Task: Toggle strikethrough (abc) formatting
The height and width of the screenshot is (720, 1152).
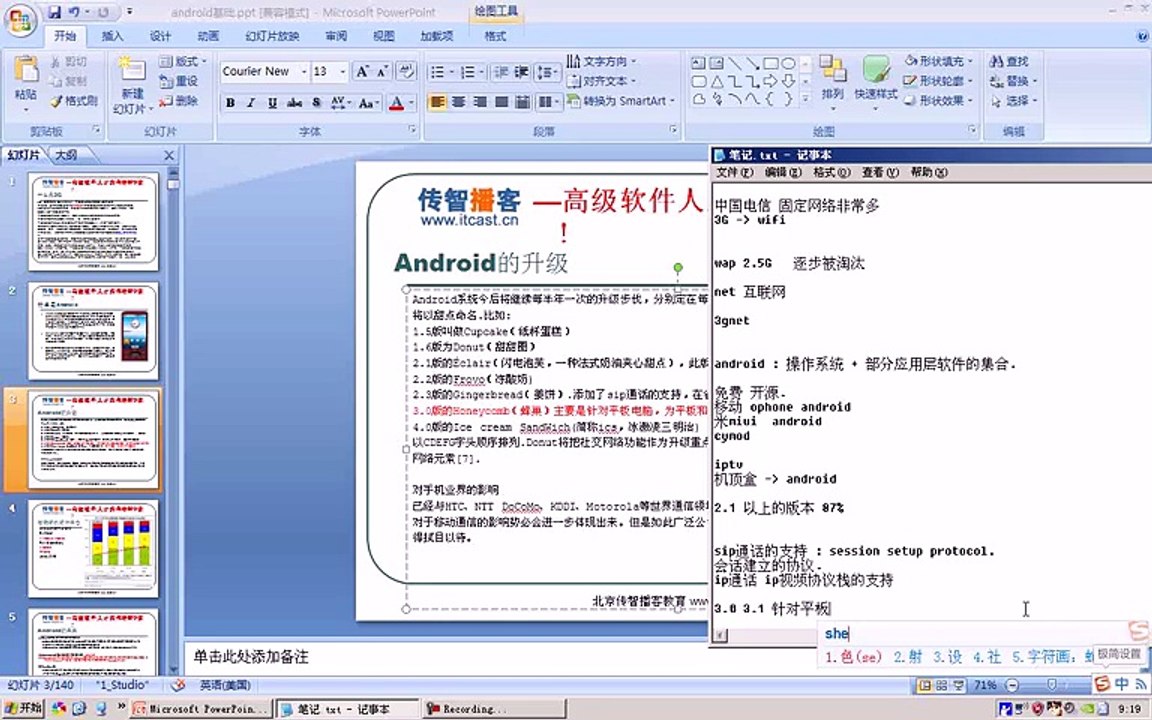Action: pos(295,103)
